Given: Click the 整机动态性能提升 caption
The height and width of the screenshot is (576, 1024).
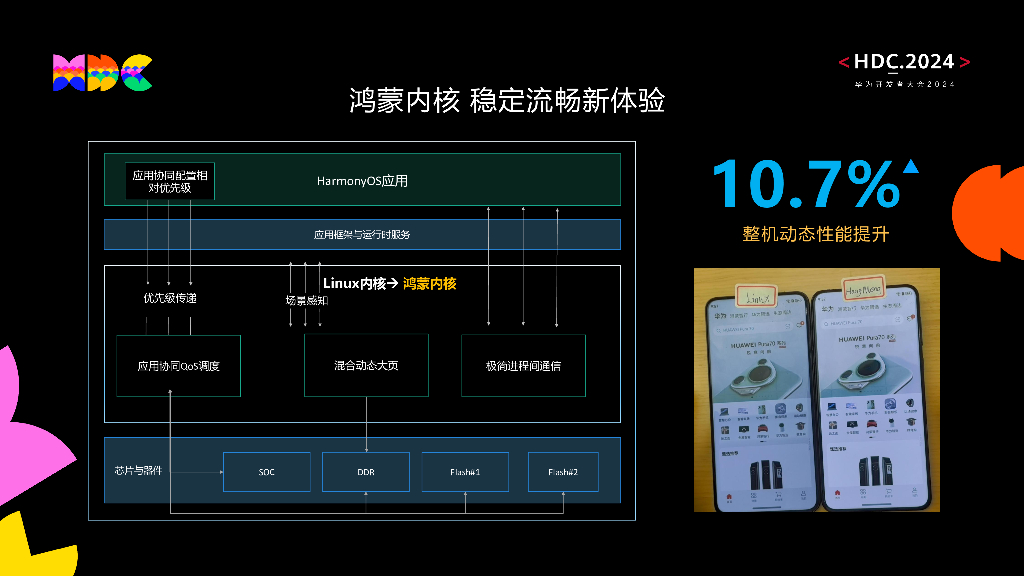Looking at the screenshot, I should pos(816,234).
